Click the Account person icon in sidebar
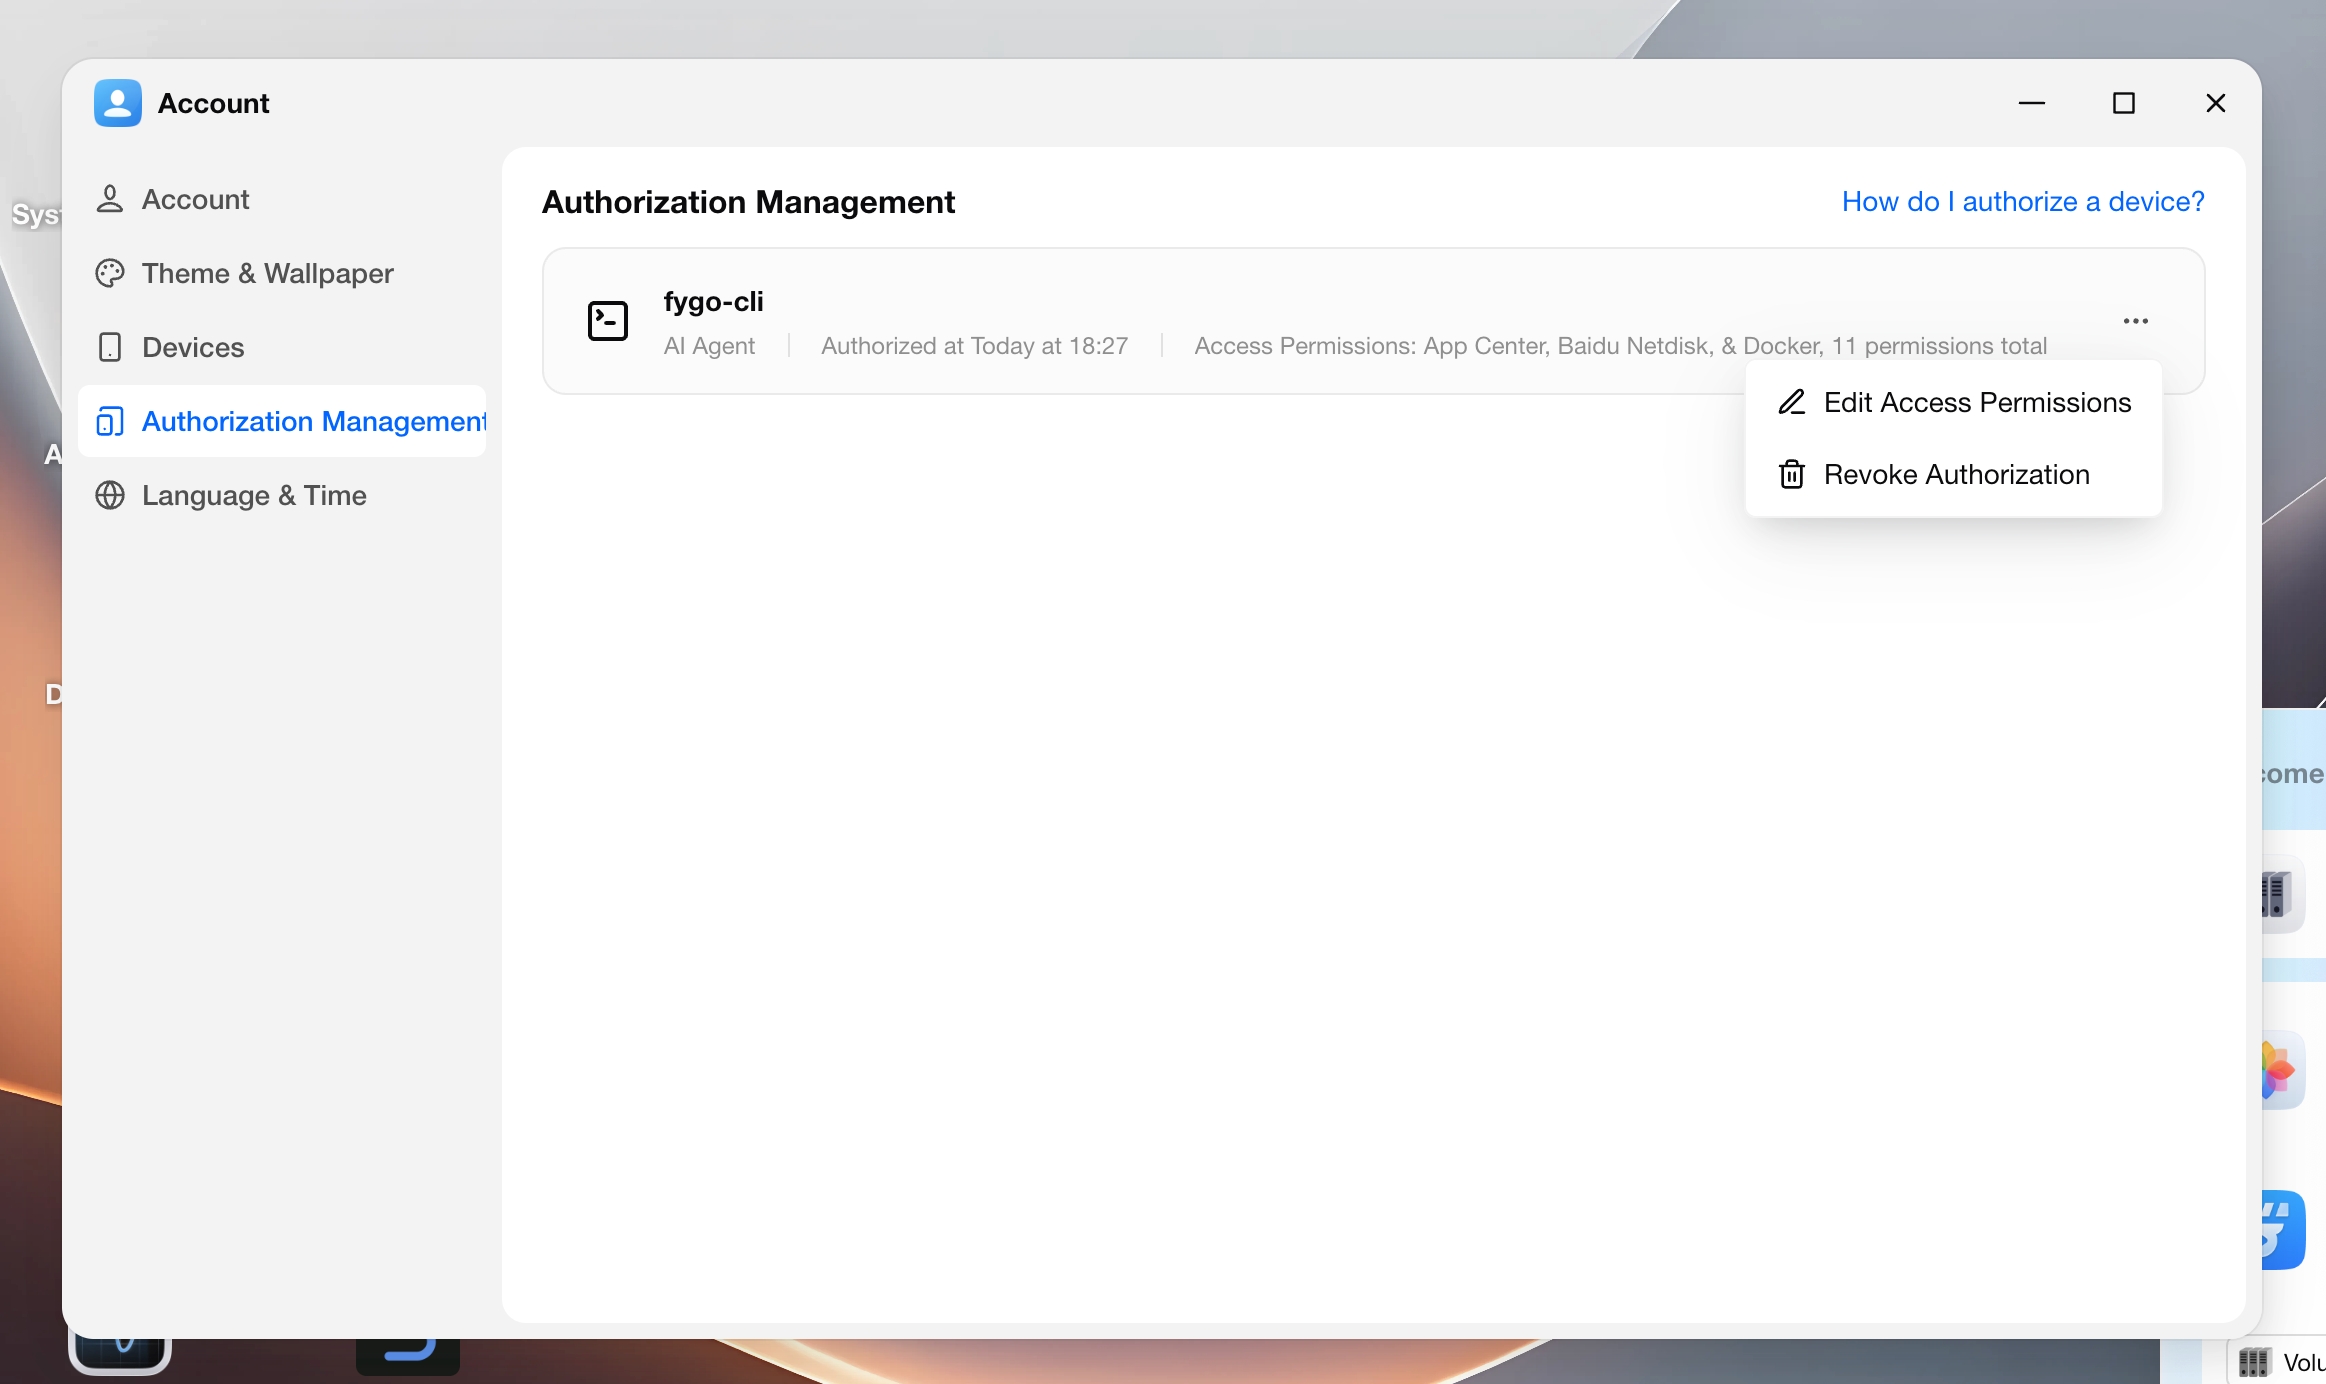The width and height of the screenshot is (2326, 1384). [x=110, y=199]
